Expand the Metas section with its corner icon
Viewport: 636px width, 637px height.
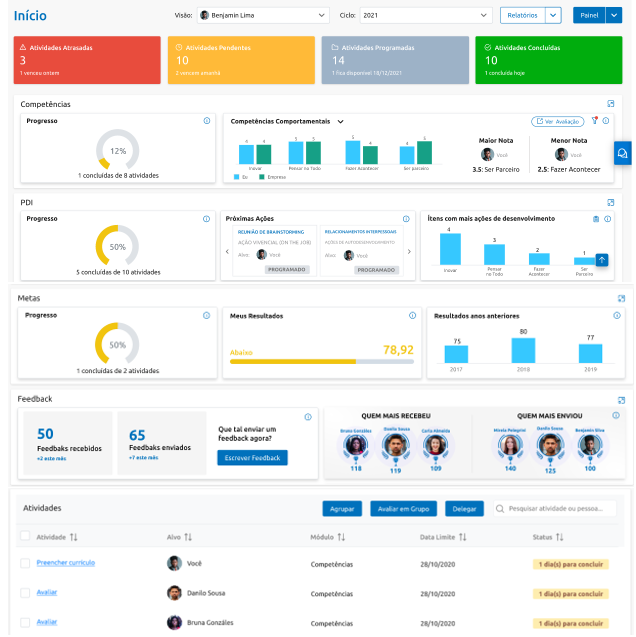621,298
